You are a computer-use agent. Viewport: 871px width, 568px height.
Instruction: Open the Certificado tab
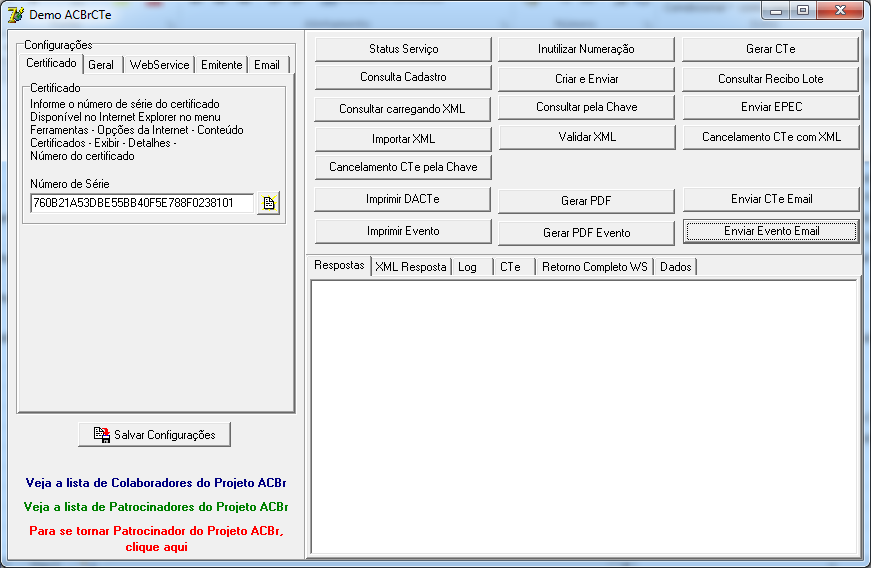point(52,63)
